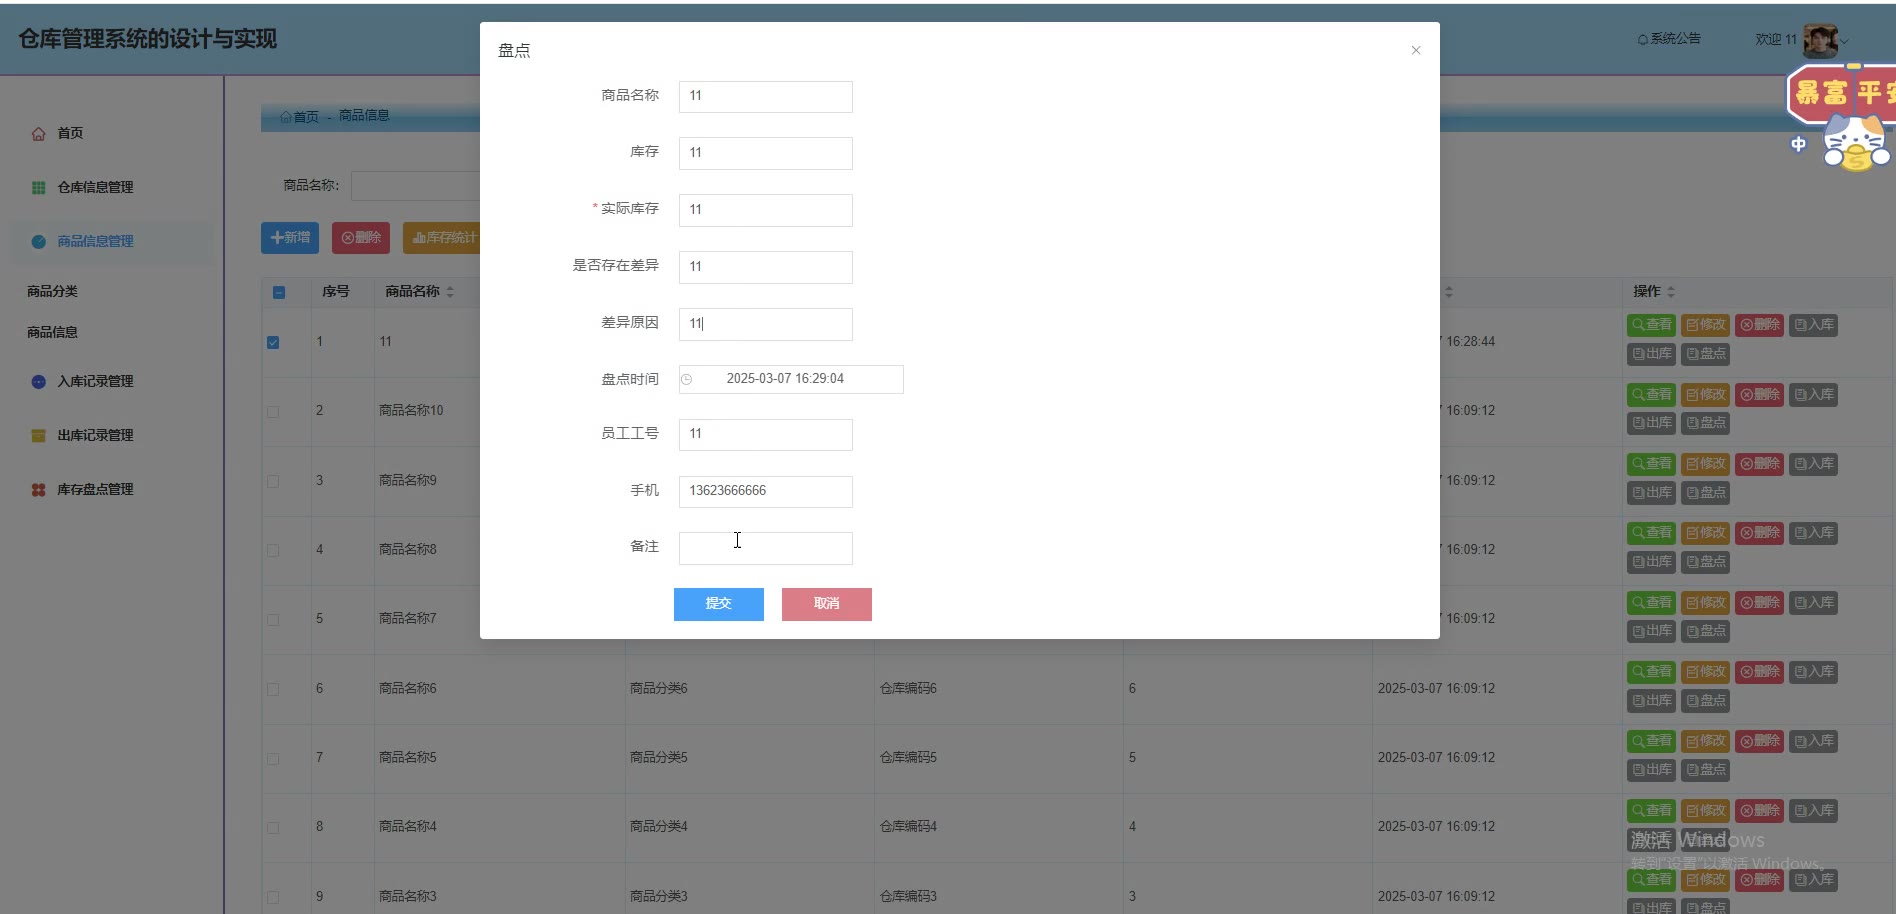Click 入库 for the 商品名称7 row
The width and height of the screenshot is (1896, 914).
coord(1814,602)
